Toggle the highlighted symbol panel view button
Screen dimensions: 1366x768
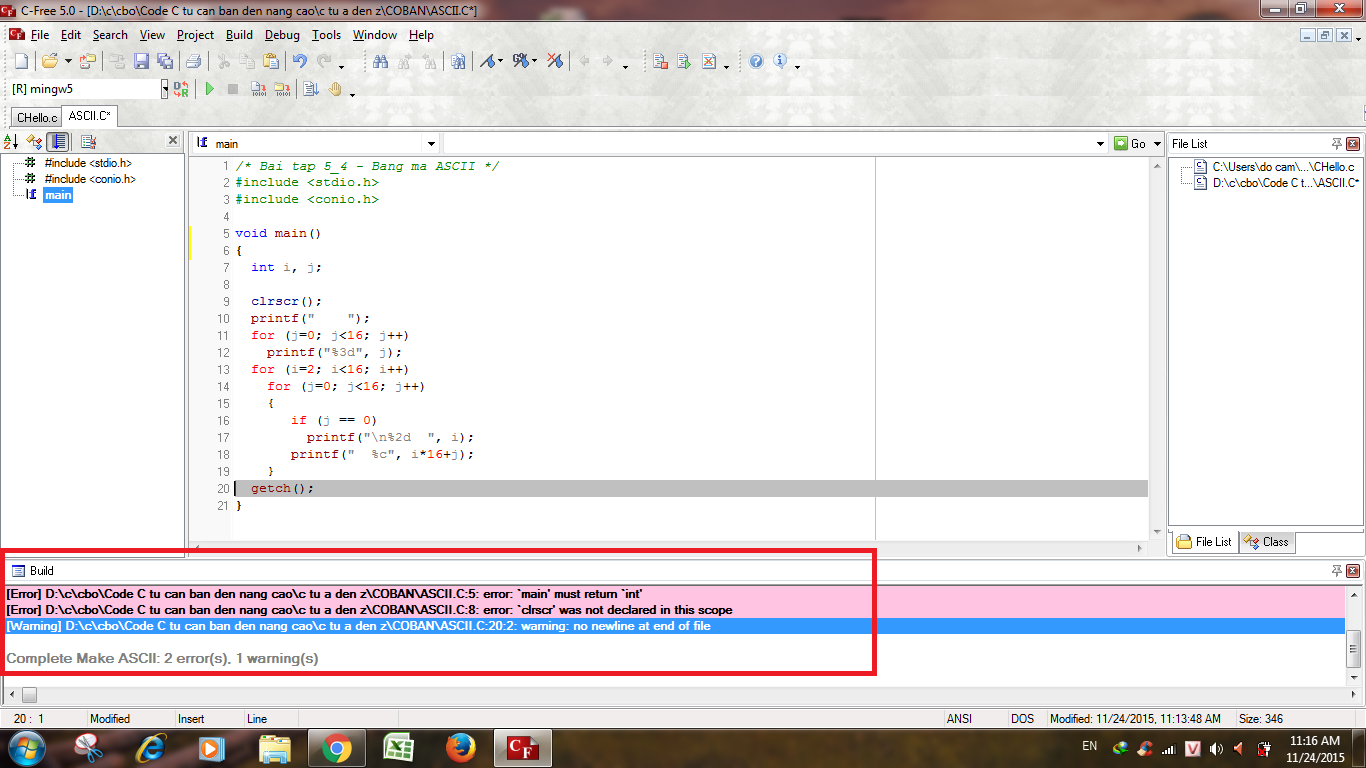point(59,142)
